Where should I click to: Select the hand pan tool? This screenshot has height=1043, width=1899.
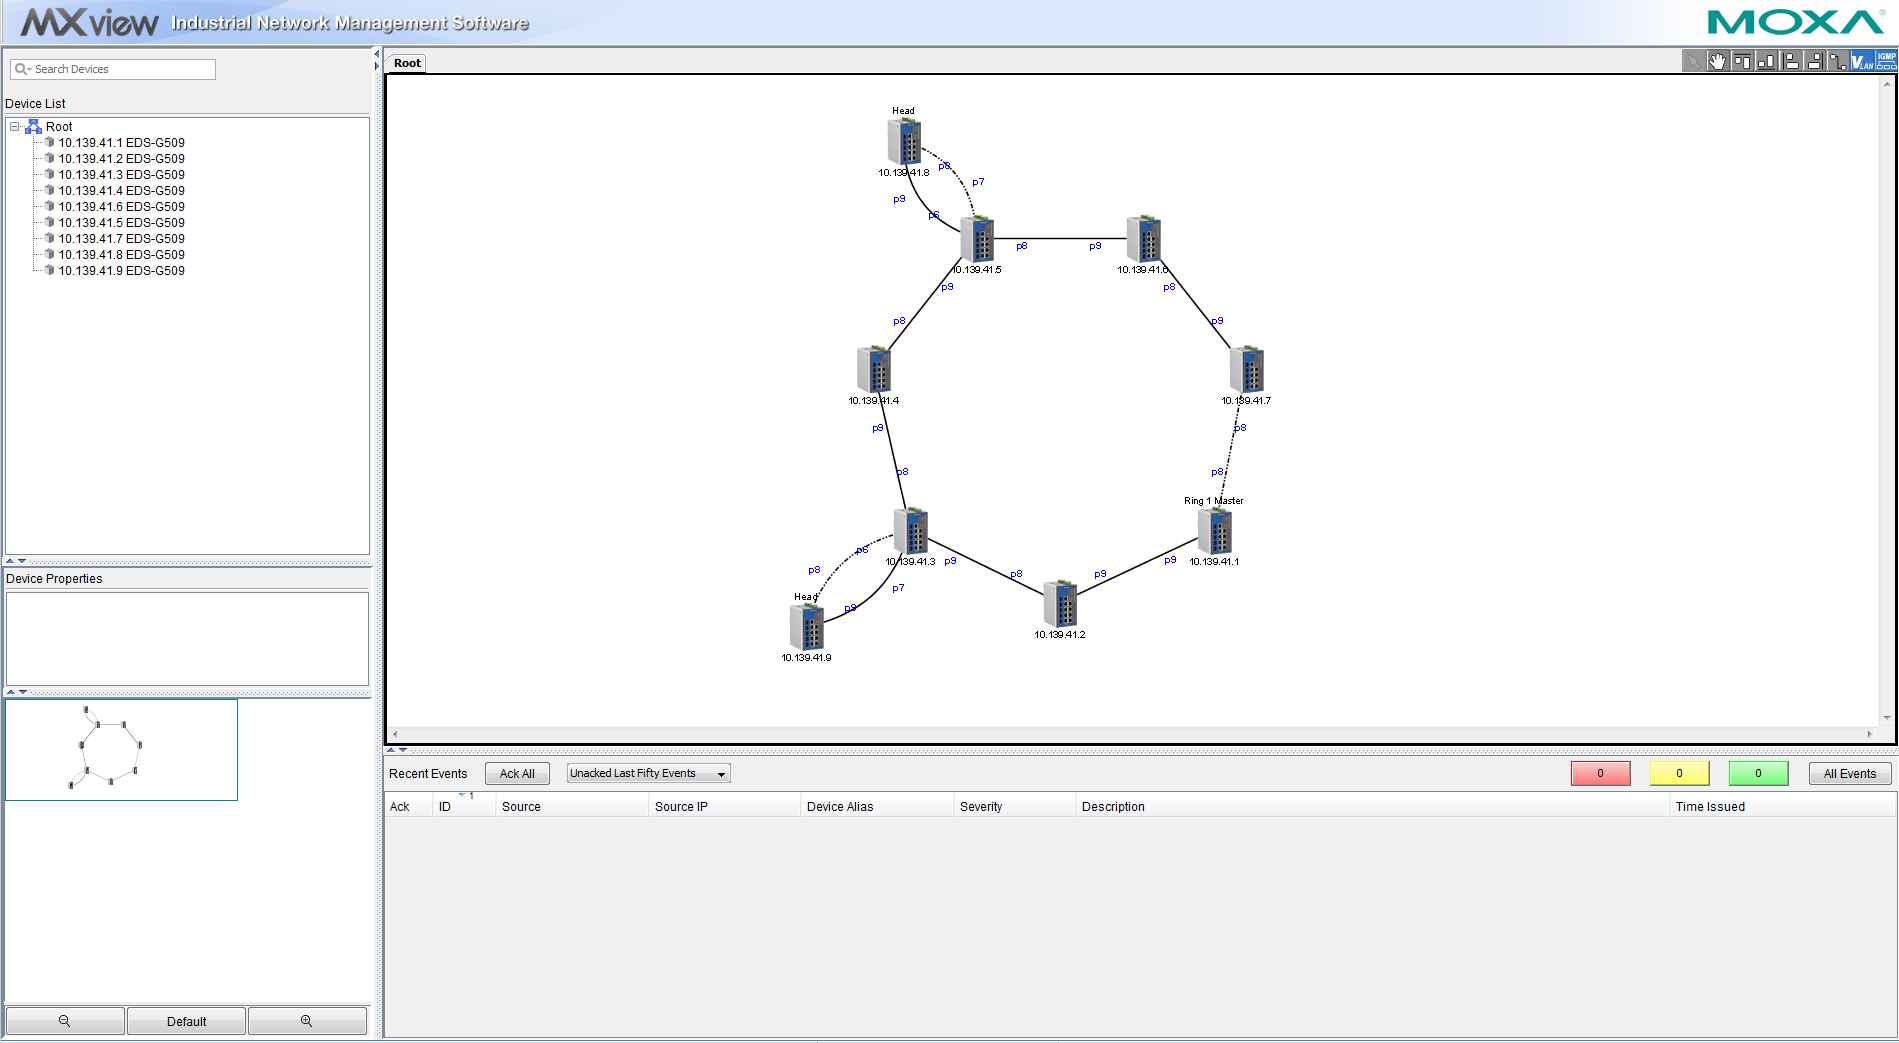pos(1717,62)
